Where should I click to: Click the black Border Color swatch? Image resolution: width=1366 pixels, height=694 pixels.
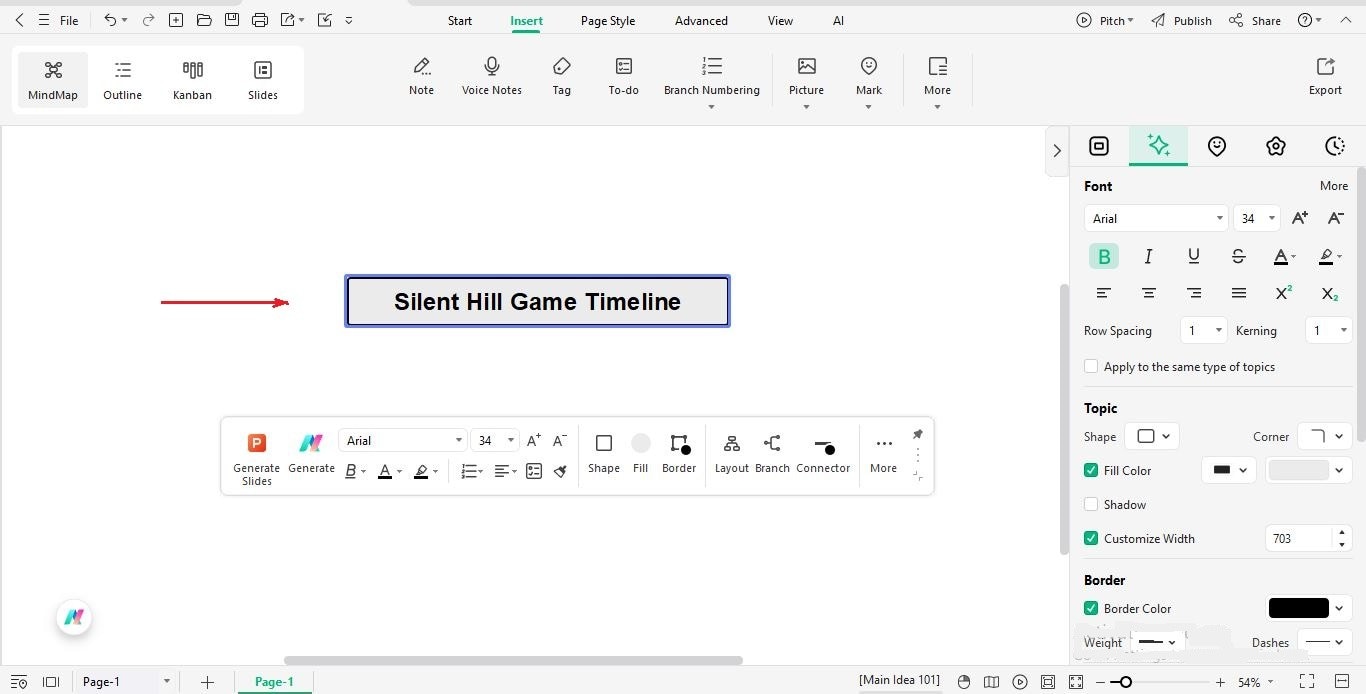point(1298,608)
